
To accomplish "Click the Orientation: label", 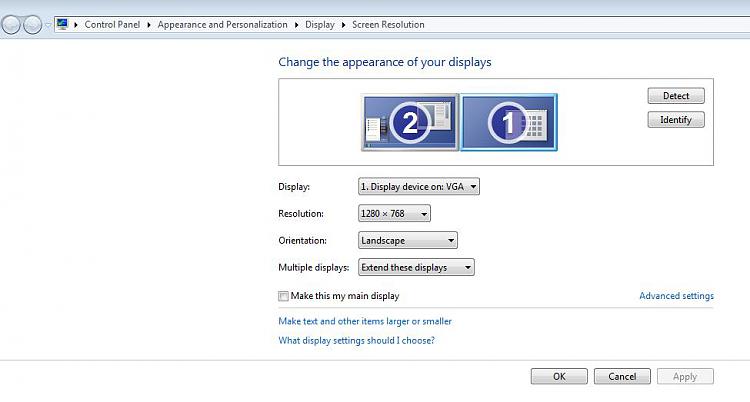I will tap(302, 240).
